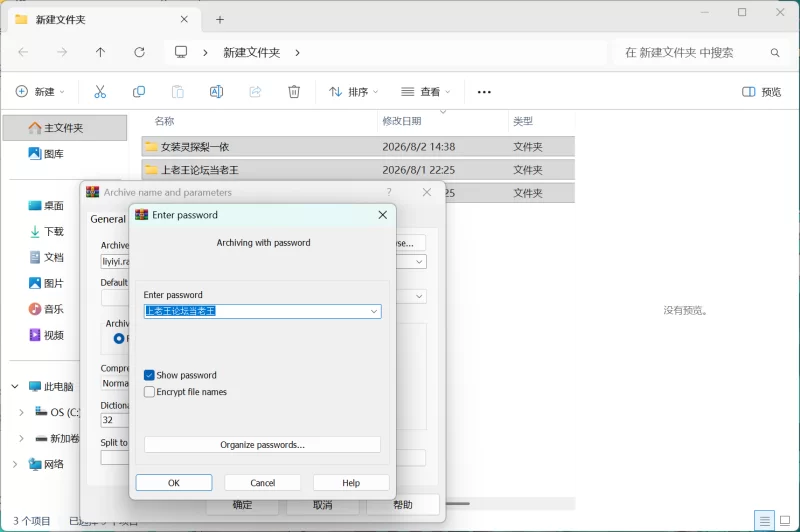The height and width of the screenshot is (532, 800).
Task: Click the Paste icon in Explorer toolbar
Action: pyautogui.click(x=178, y=92)
